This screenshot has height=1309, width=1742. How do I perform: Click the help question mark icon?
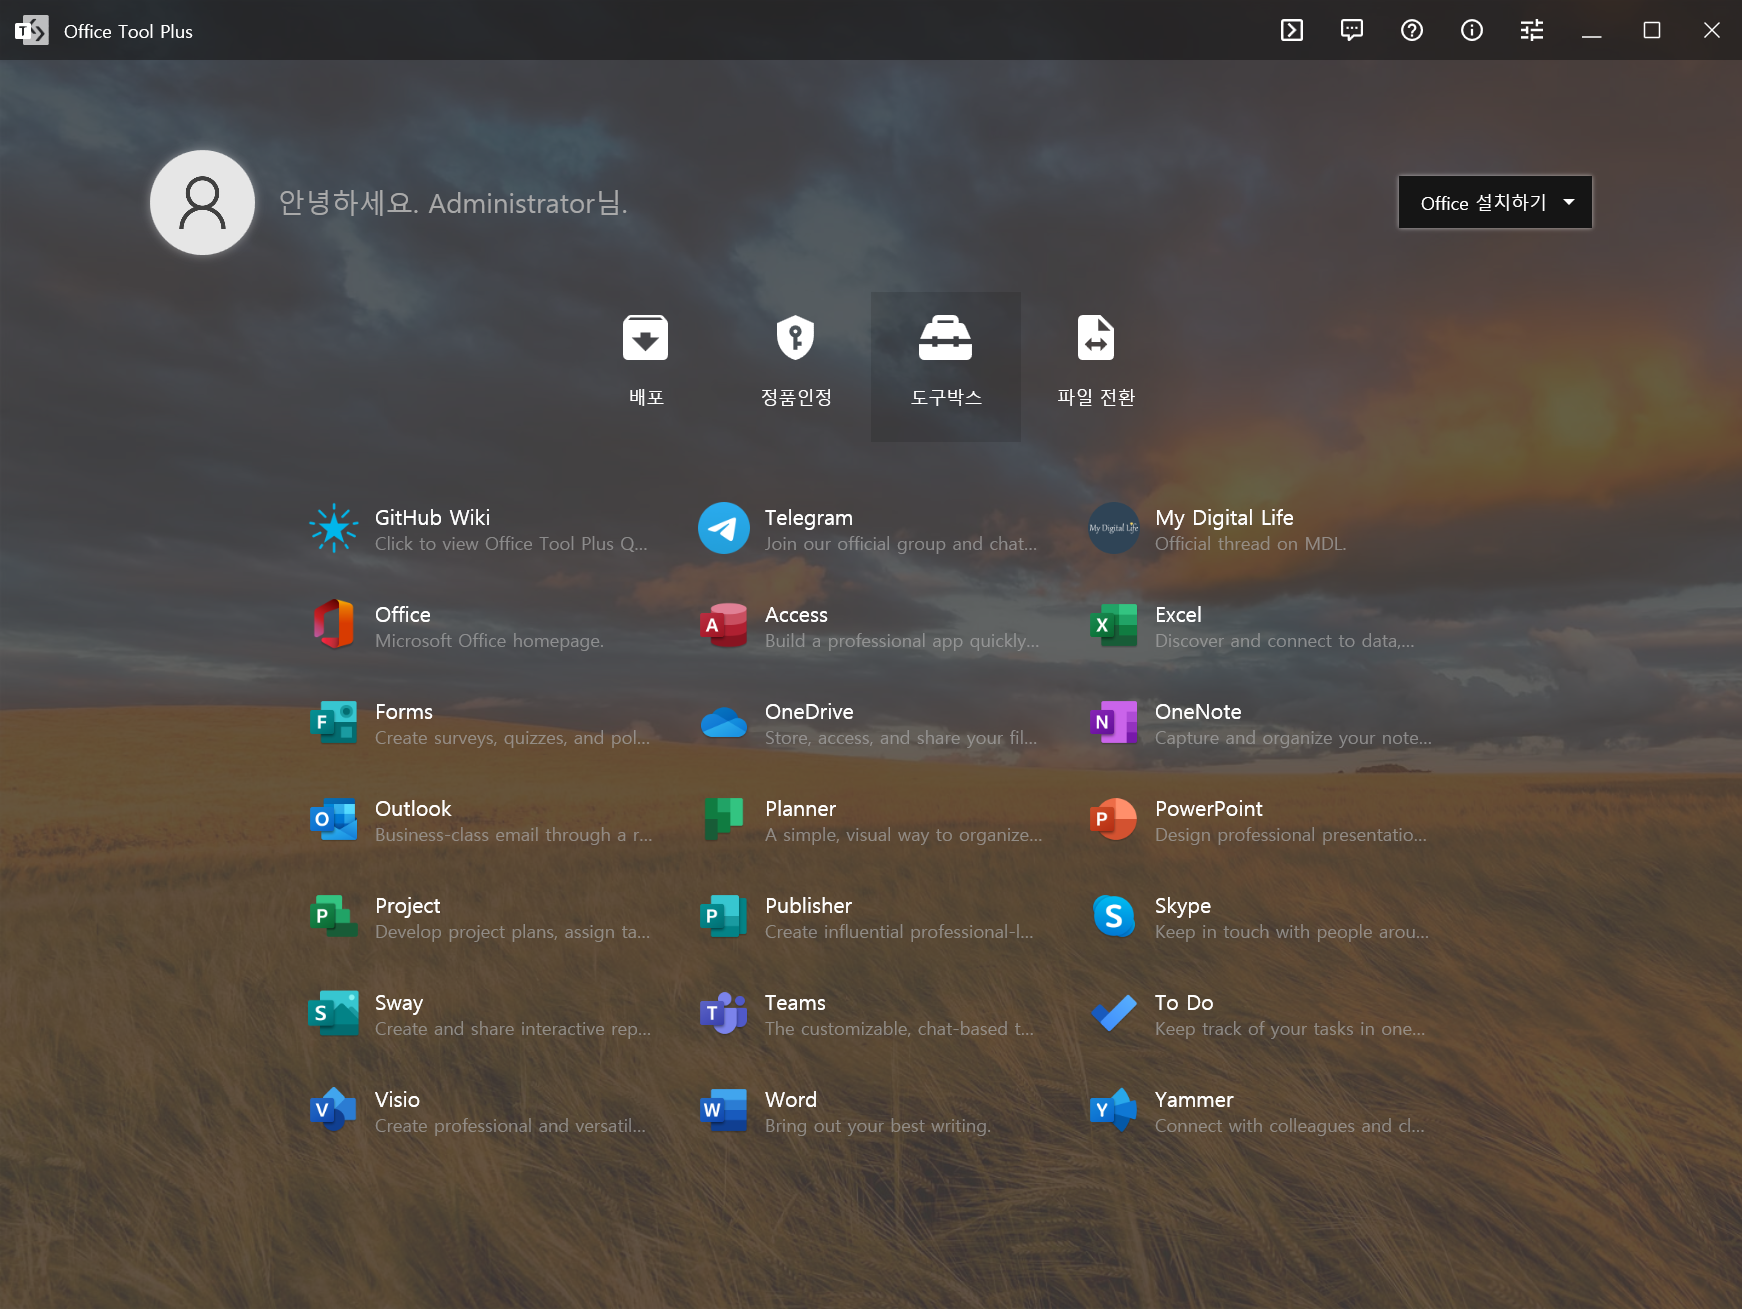1412,30
